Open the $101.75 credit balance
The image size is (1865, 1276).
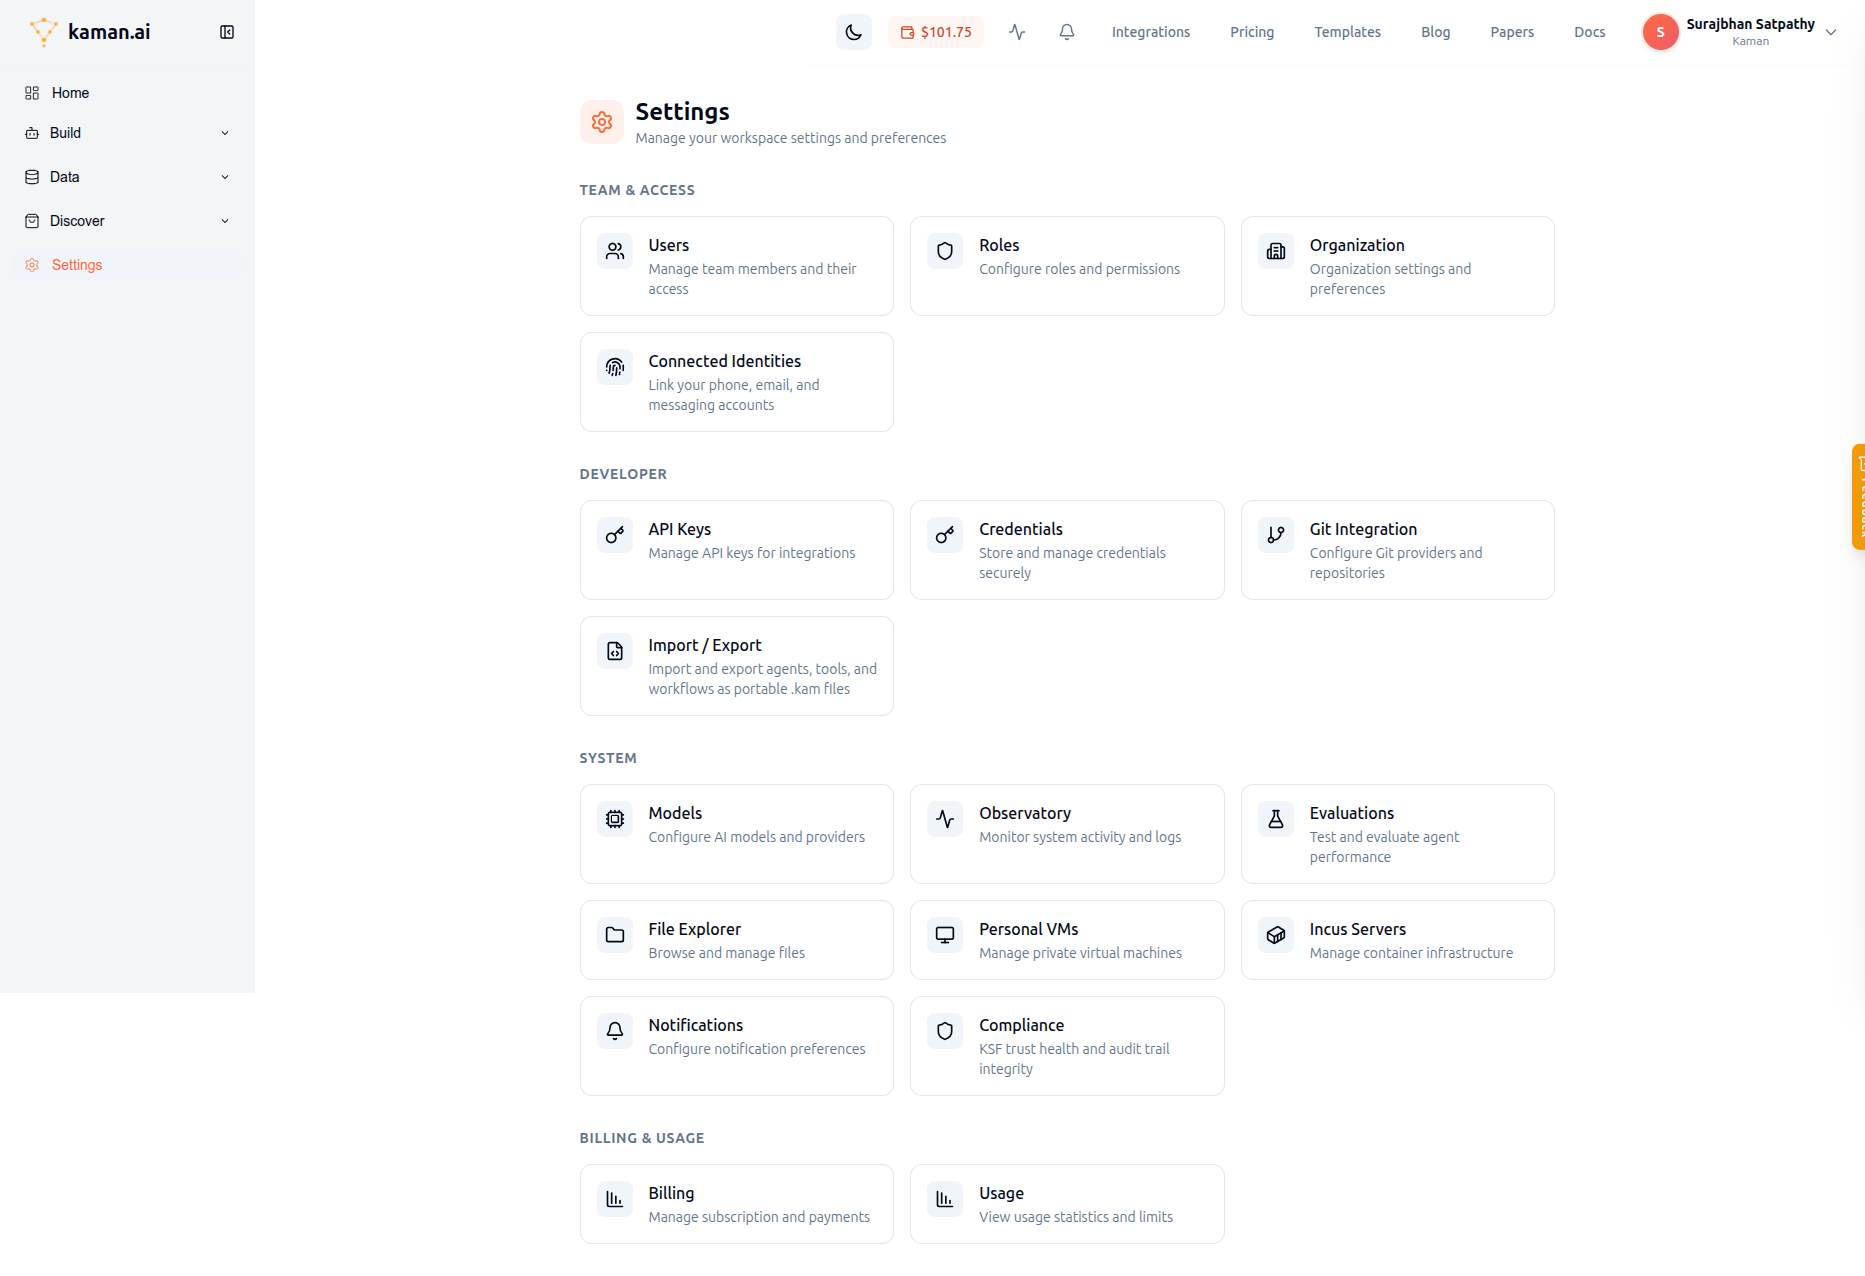pyautogui.click(x=935, y=32)
